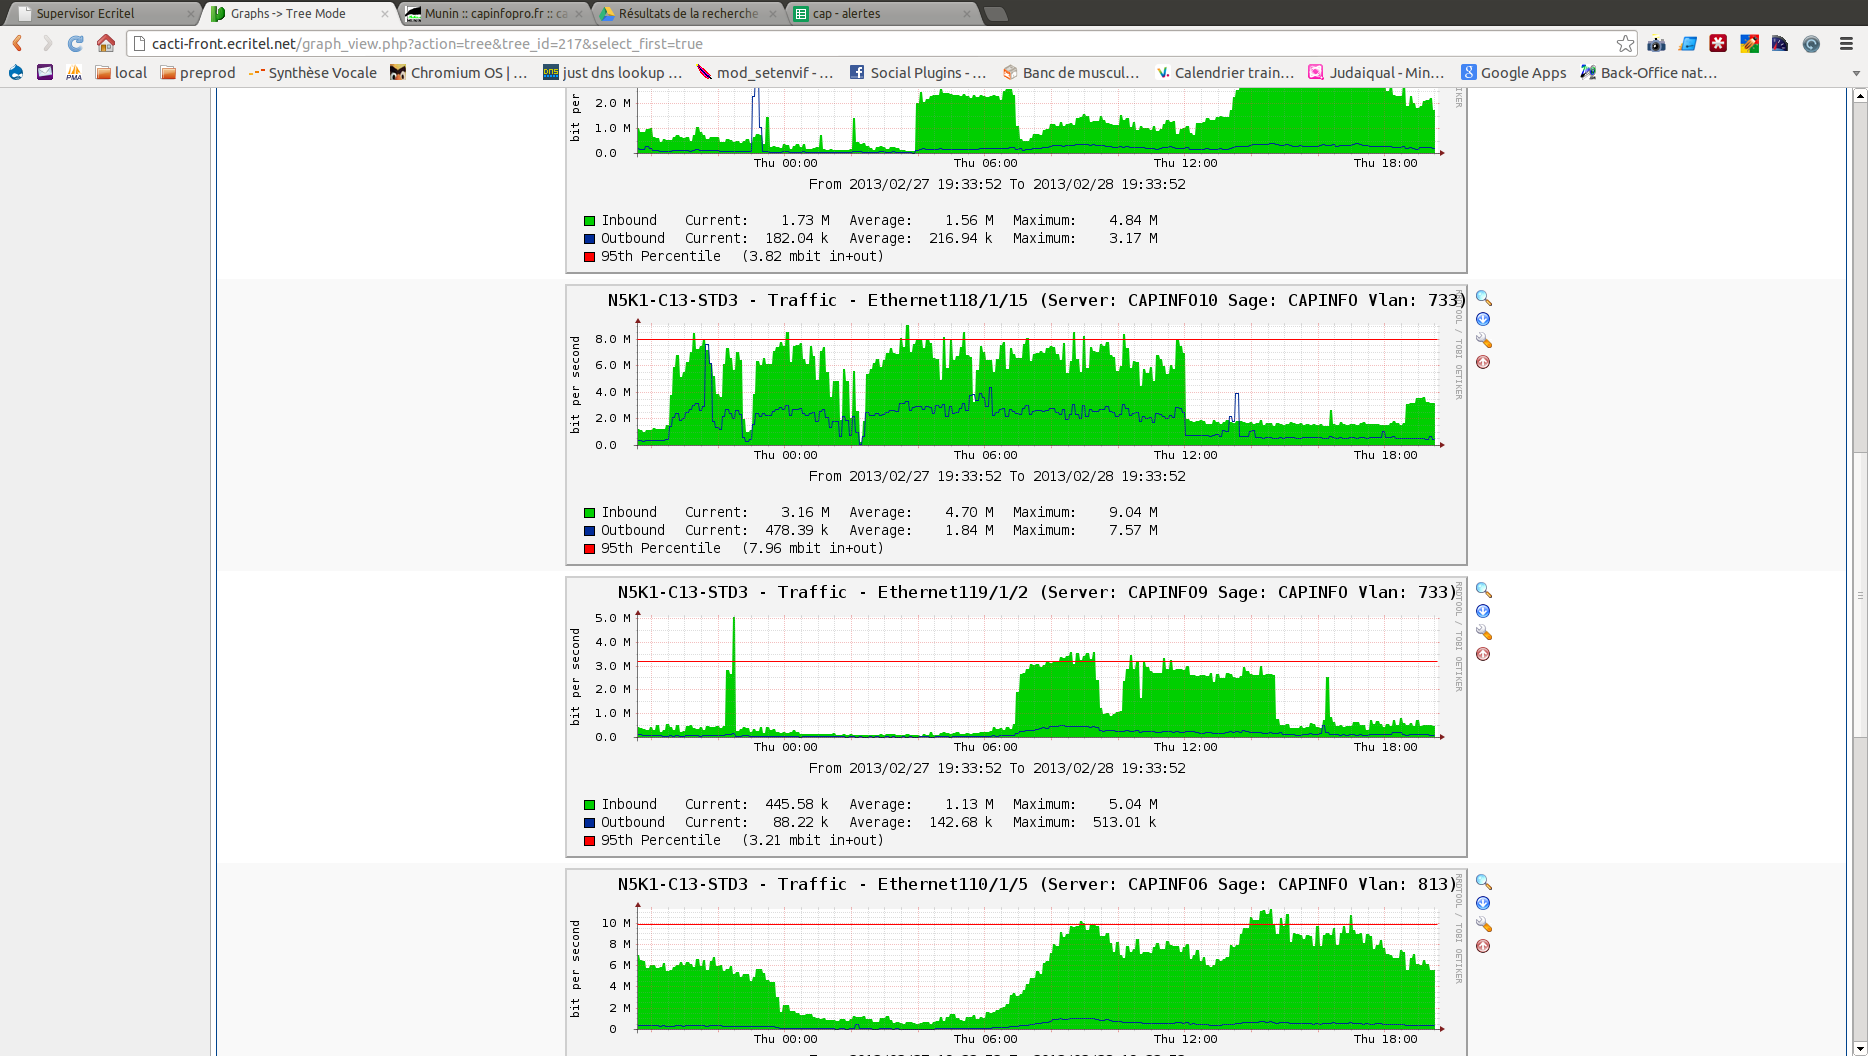The width and height of the screenshot is (1868, 1056).
Task: Click the red up-arrow icon beside the CAPINFO6 graph
Action: pyautogui.click(x=1483, y=946)
